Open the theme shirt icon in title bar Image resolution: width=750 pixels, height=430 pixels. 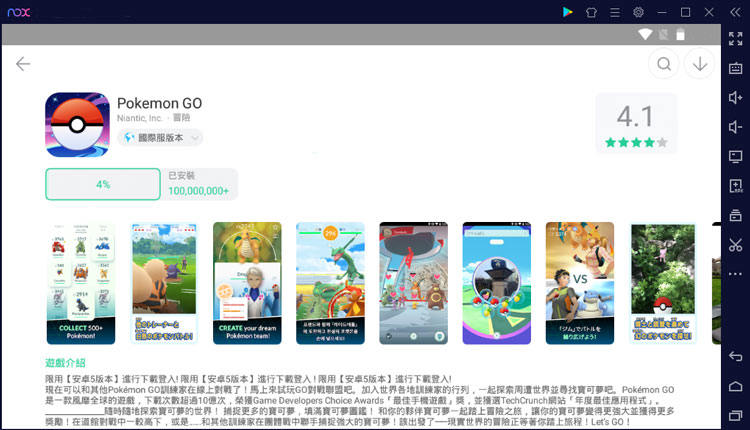pyautogui.click(x=591, y=12)
